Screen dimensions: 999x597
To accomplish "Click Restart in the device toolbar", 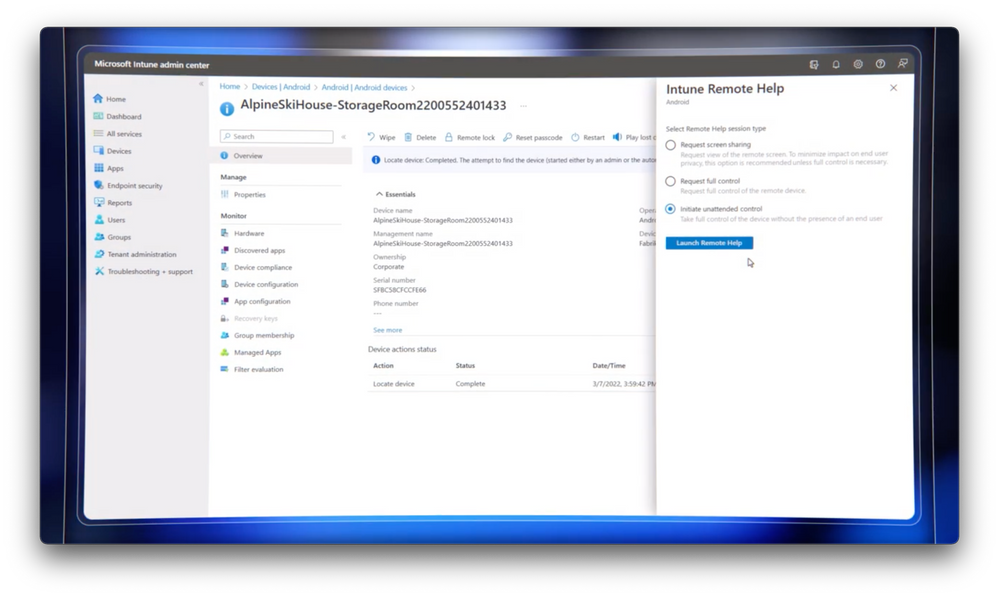I will click(x=587, y=137).
